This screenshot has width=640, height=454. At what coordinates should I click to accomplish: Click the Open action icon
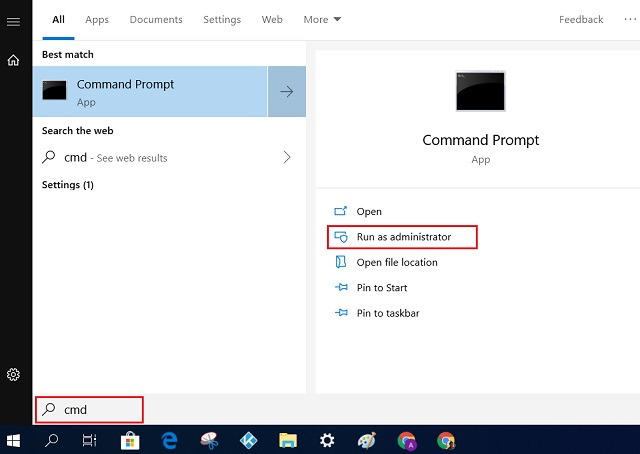point(340,211)
